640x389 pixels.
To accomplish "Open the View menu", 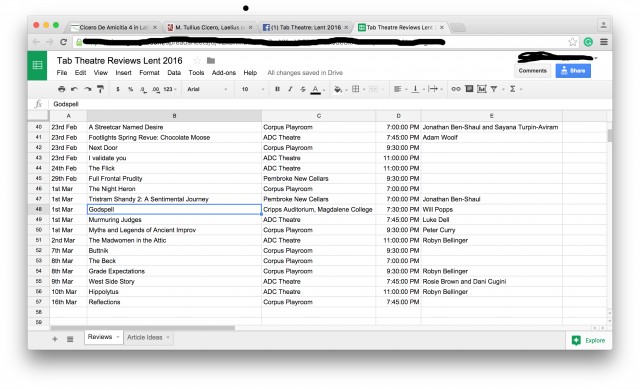I will click(100, 73).
